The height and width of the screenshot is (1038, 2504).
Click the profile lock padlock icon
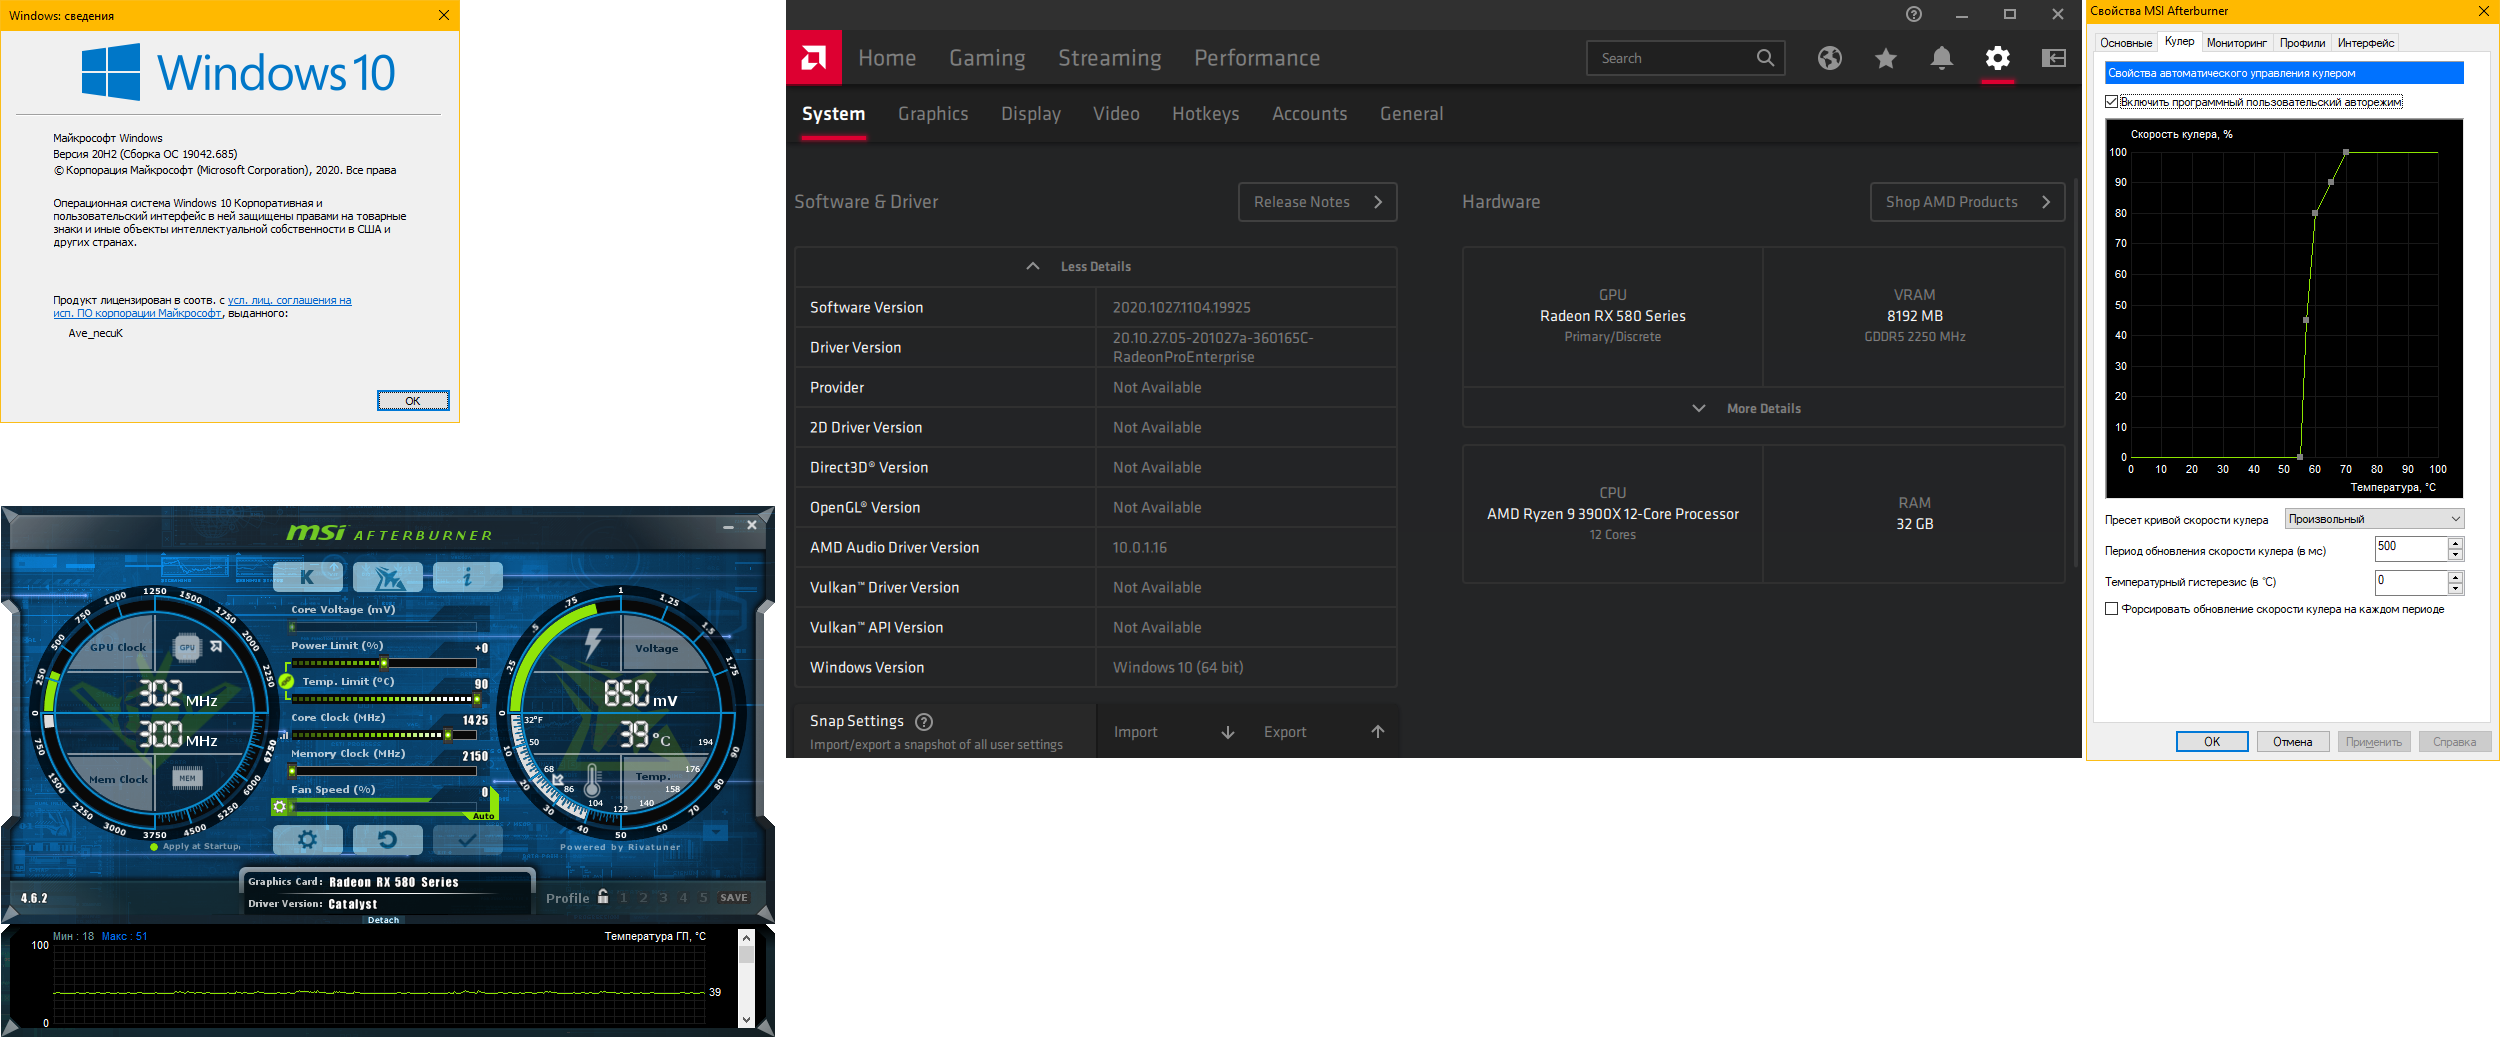603,896
